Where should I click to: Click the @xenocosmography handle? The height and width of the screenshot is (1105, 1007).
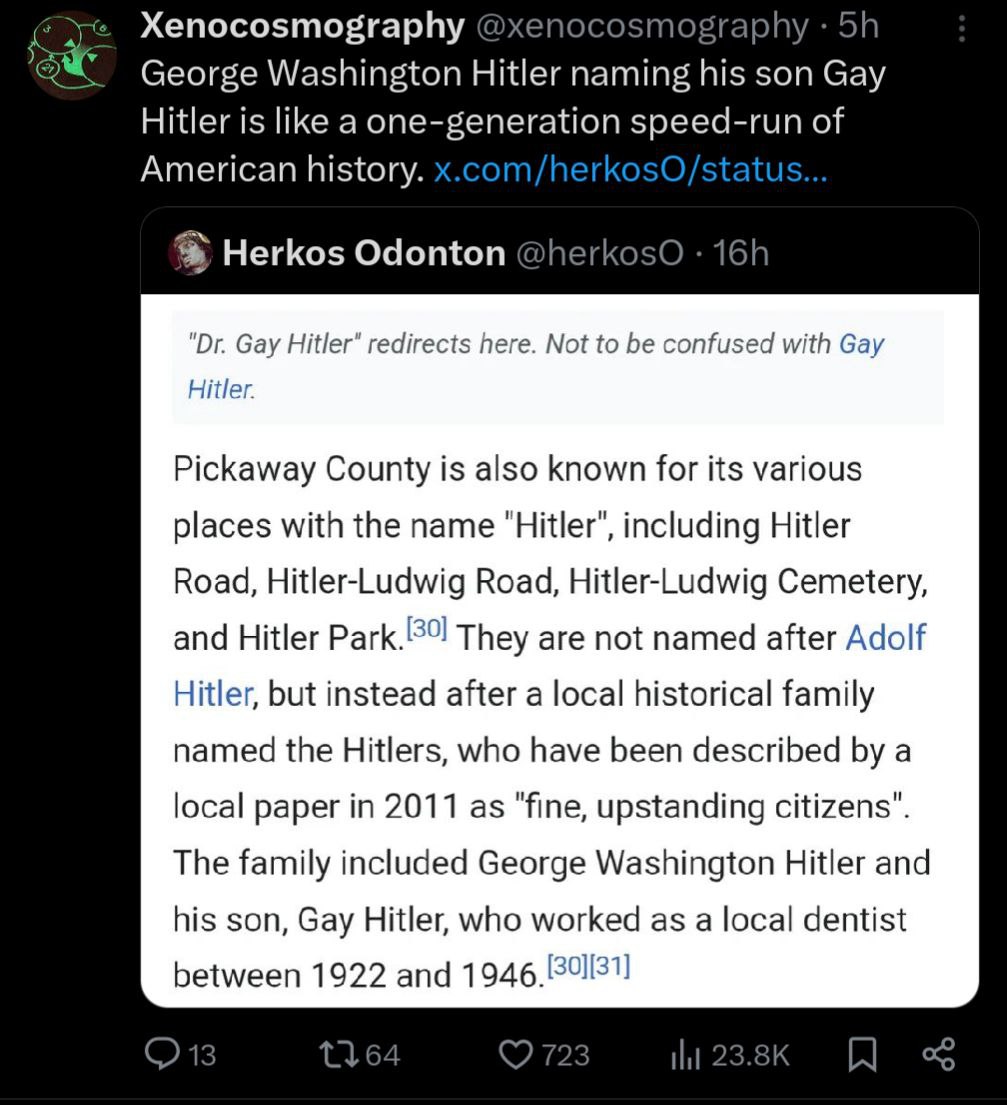(642, 26)
